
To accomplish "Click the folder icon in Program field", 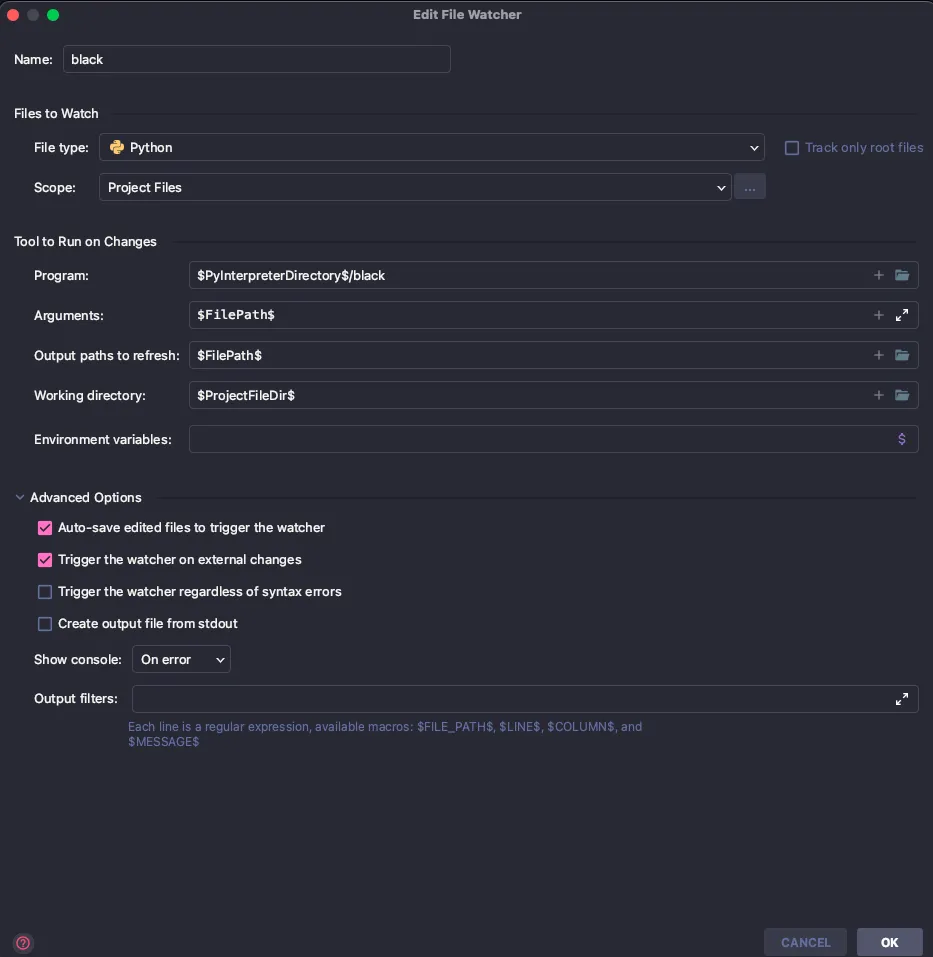I will click(901, 275).
